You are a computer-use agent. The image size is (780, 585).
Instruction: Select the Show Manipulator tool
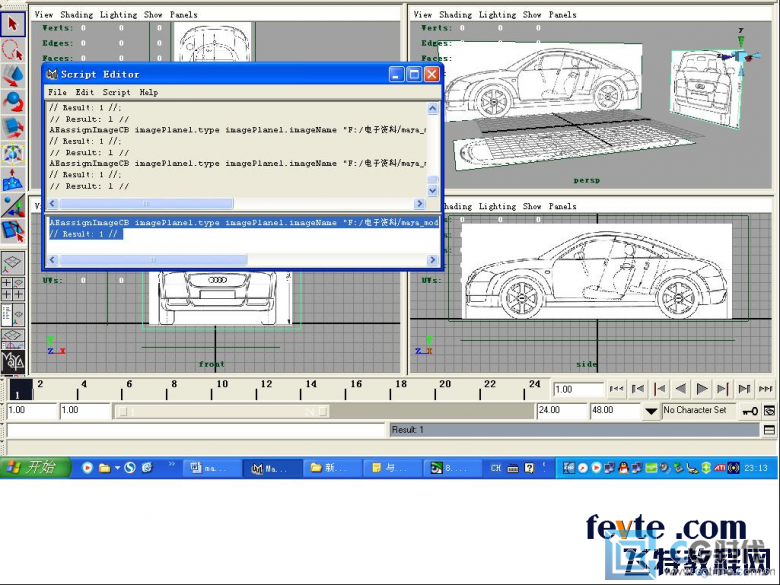click(x=13, y=205)
